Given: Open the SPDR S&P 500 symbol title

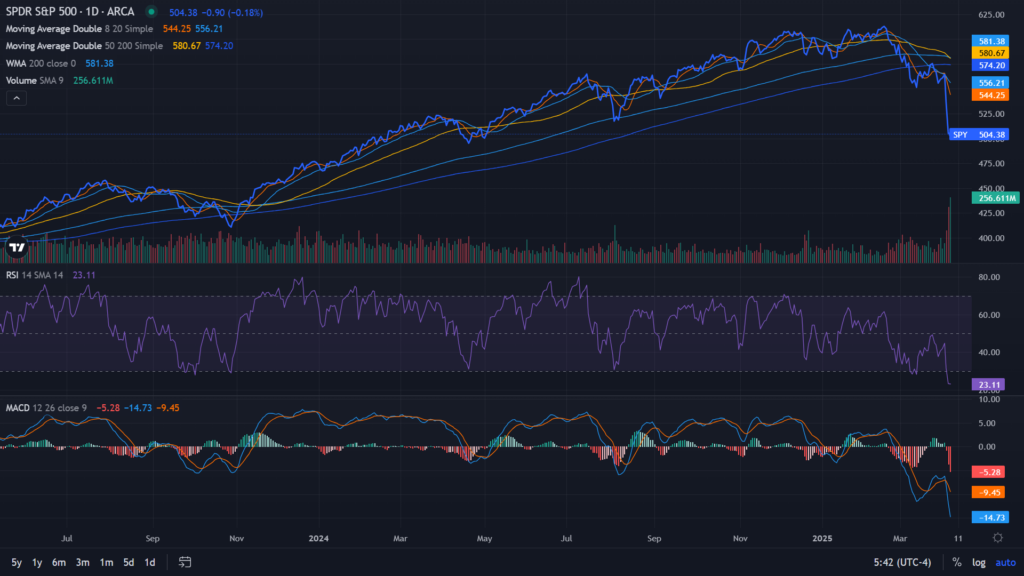Looking at the screenshot, I should pos(70,12).
